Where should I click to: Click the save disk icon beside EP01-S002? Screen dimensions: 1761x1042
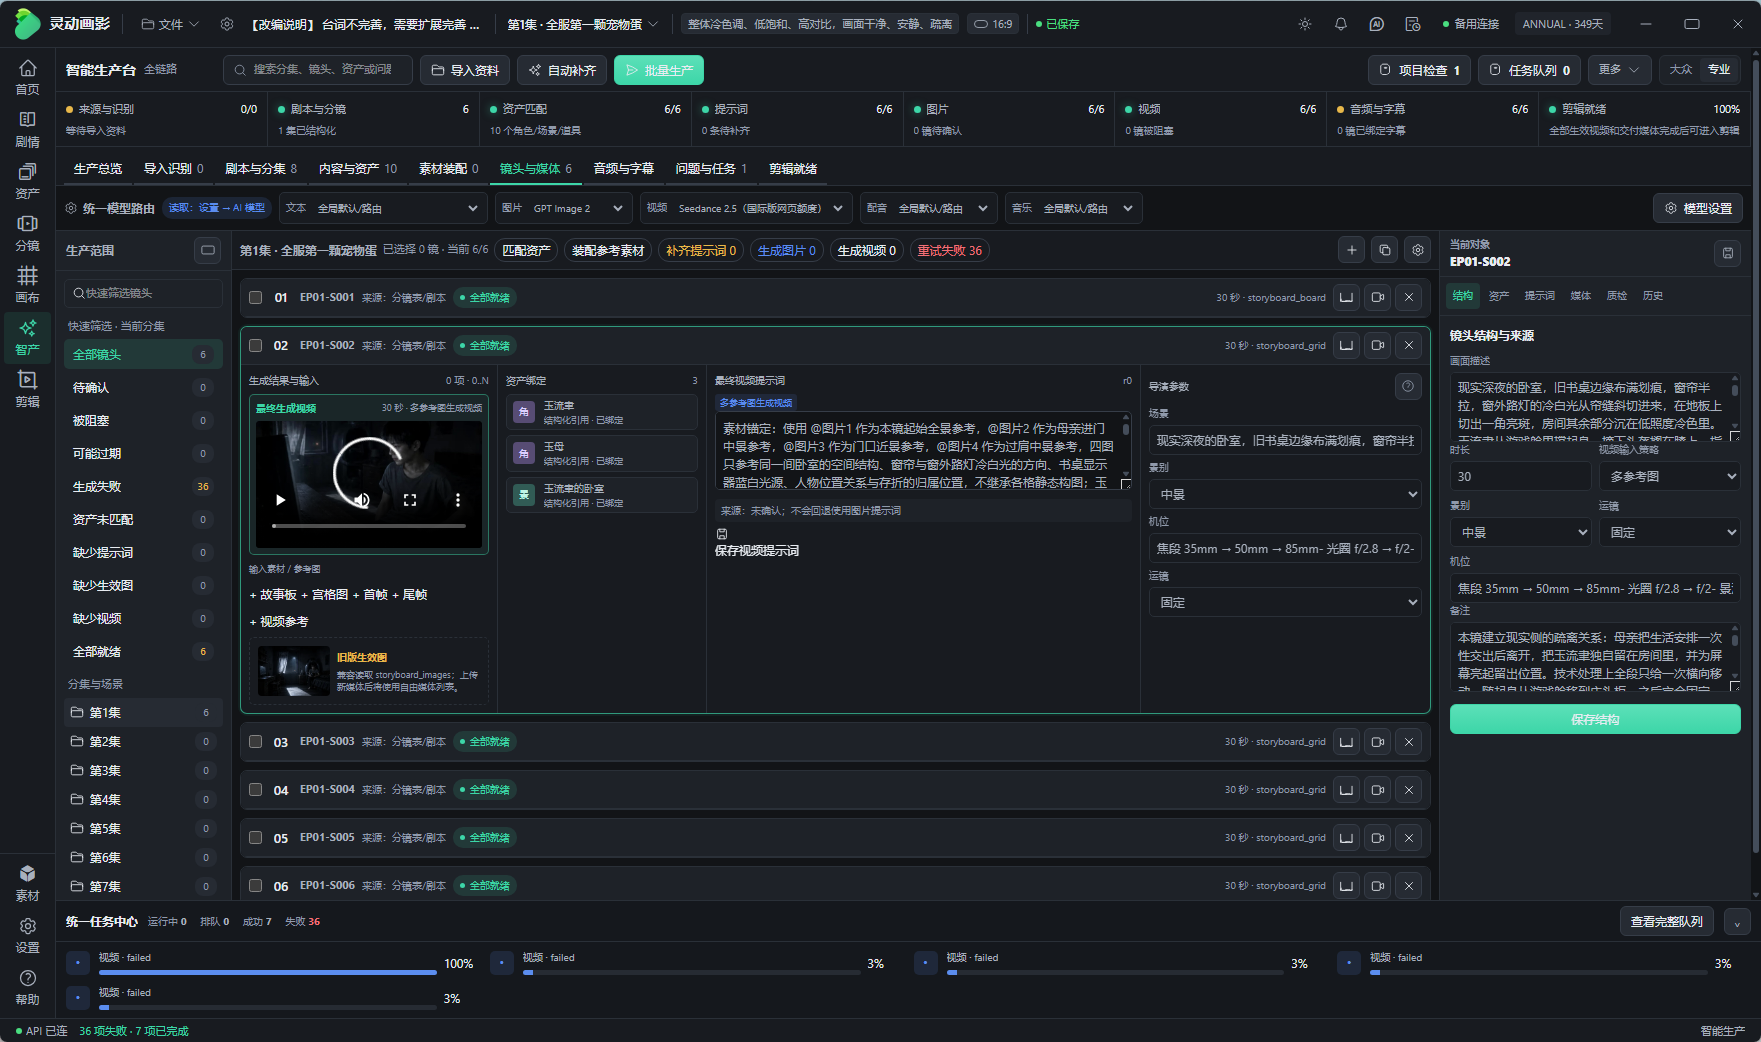1727,254
